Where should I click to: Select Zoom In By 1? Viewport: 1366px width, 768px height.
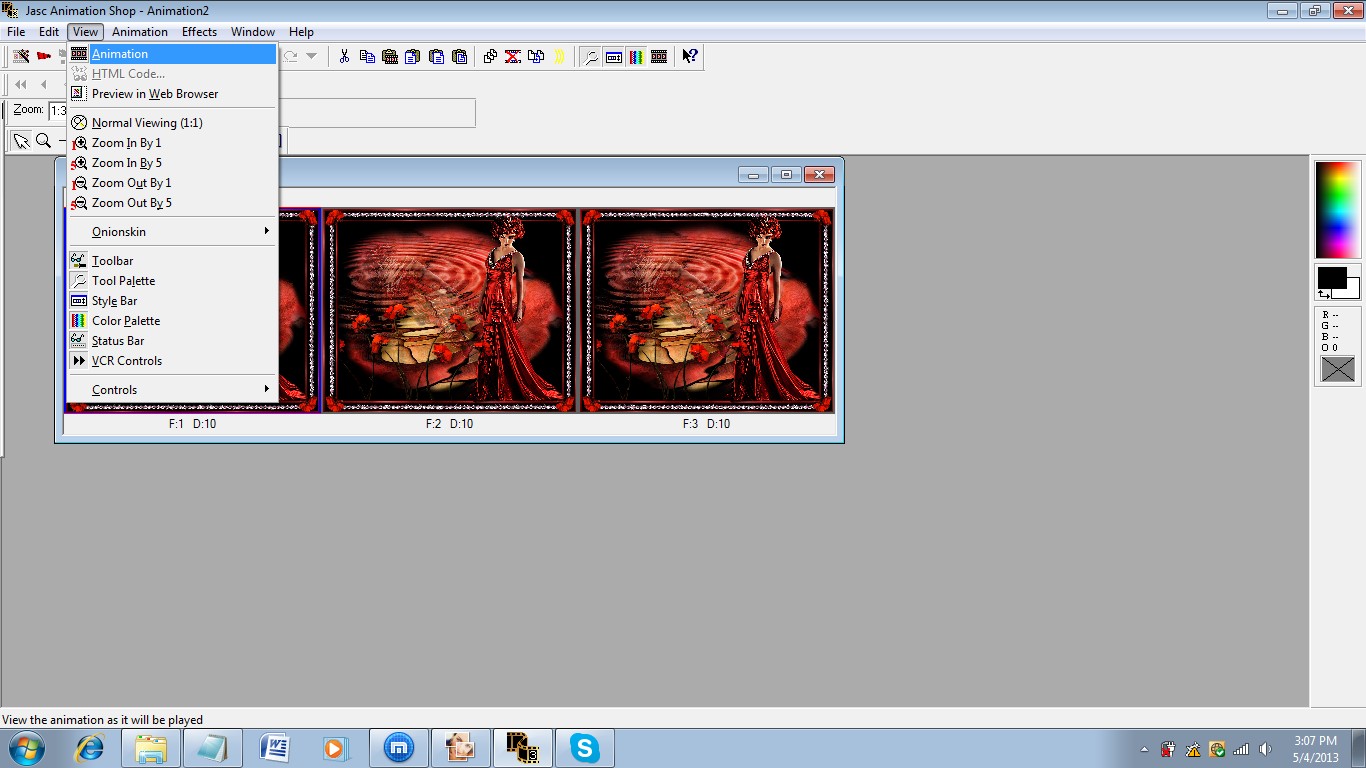tap(172, 143)
